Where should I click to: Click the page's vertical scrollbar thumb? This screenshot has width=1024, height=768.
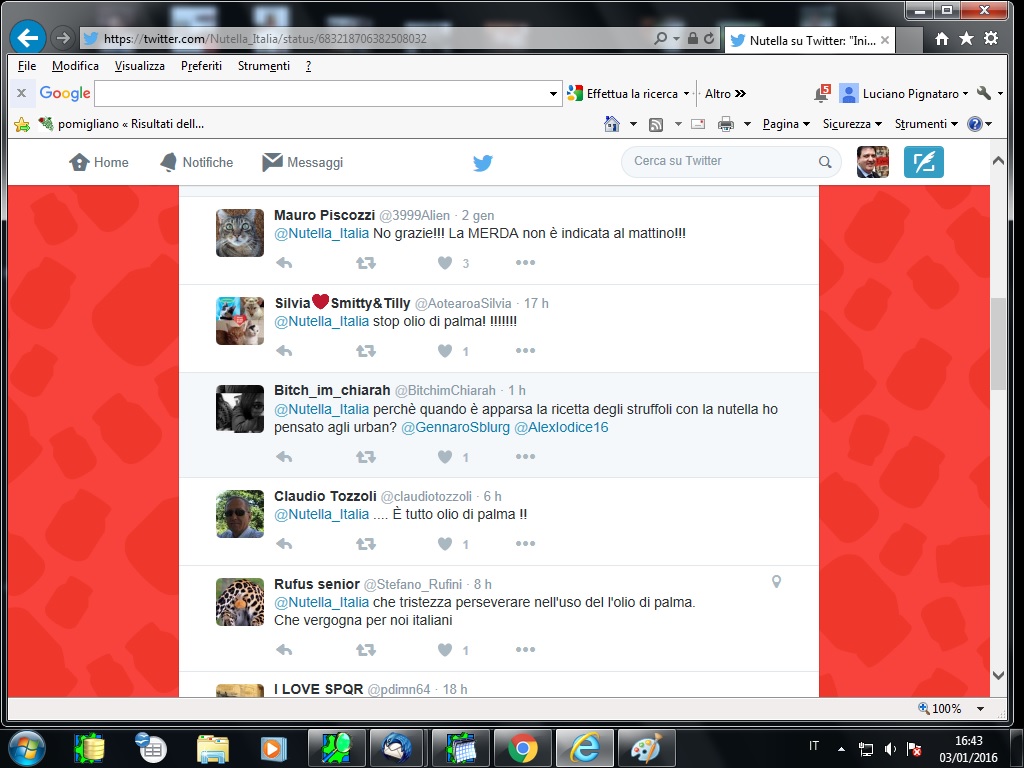click(998, 343)
